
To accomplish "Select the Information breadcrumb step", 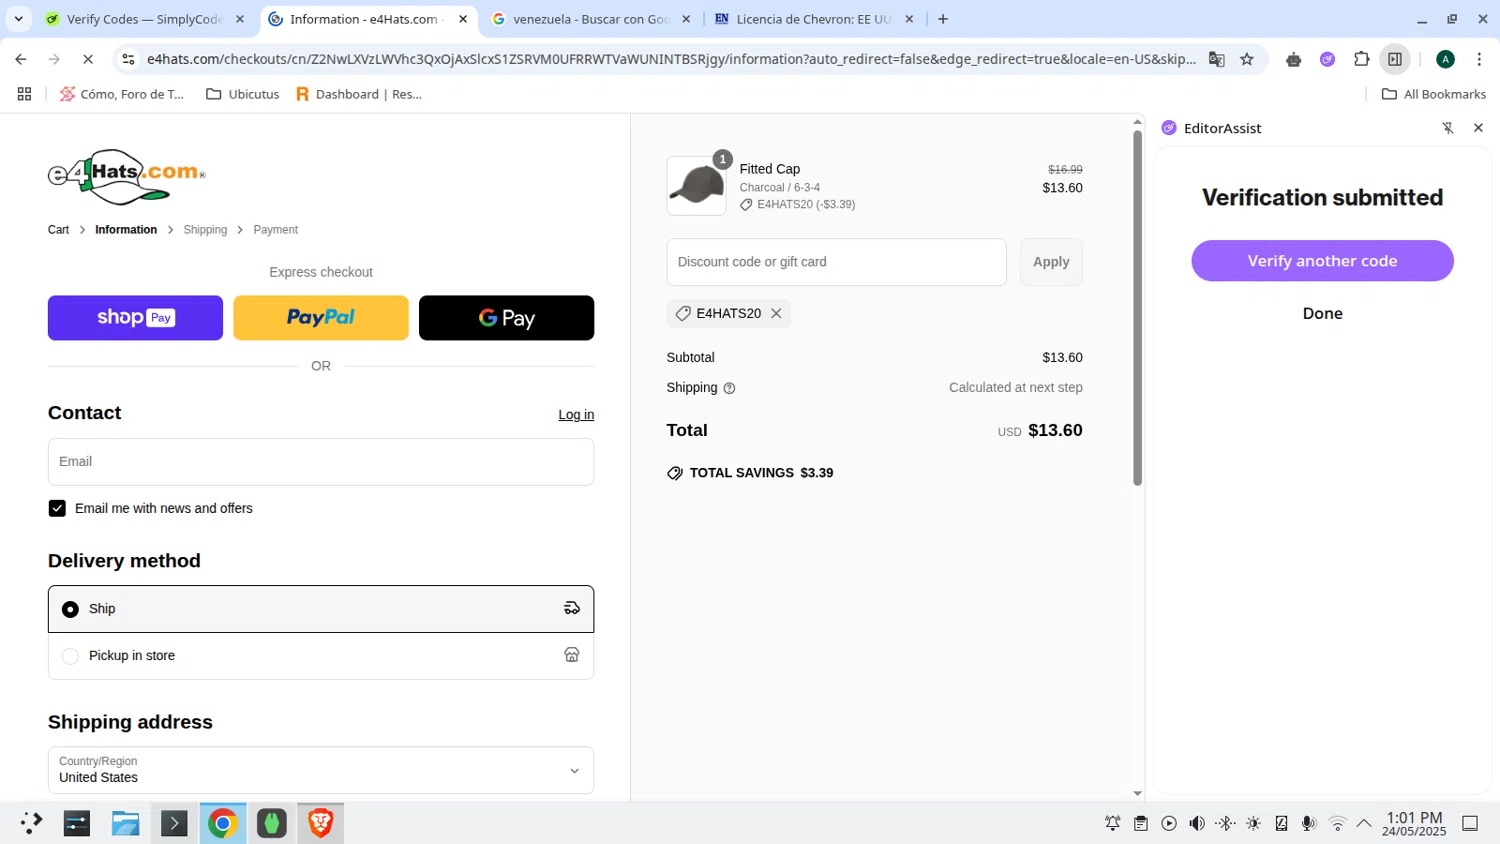I will click(x=126, y=230).
